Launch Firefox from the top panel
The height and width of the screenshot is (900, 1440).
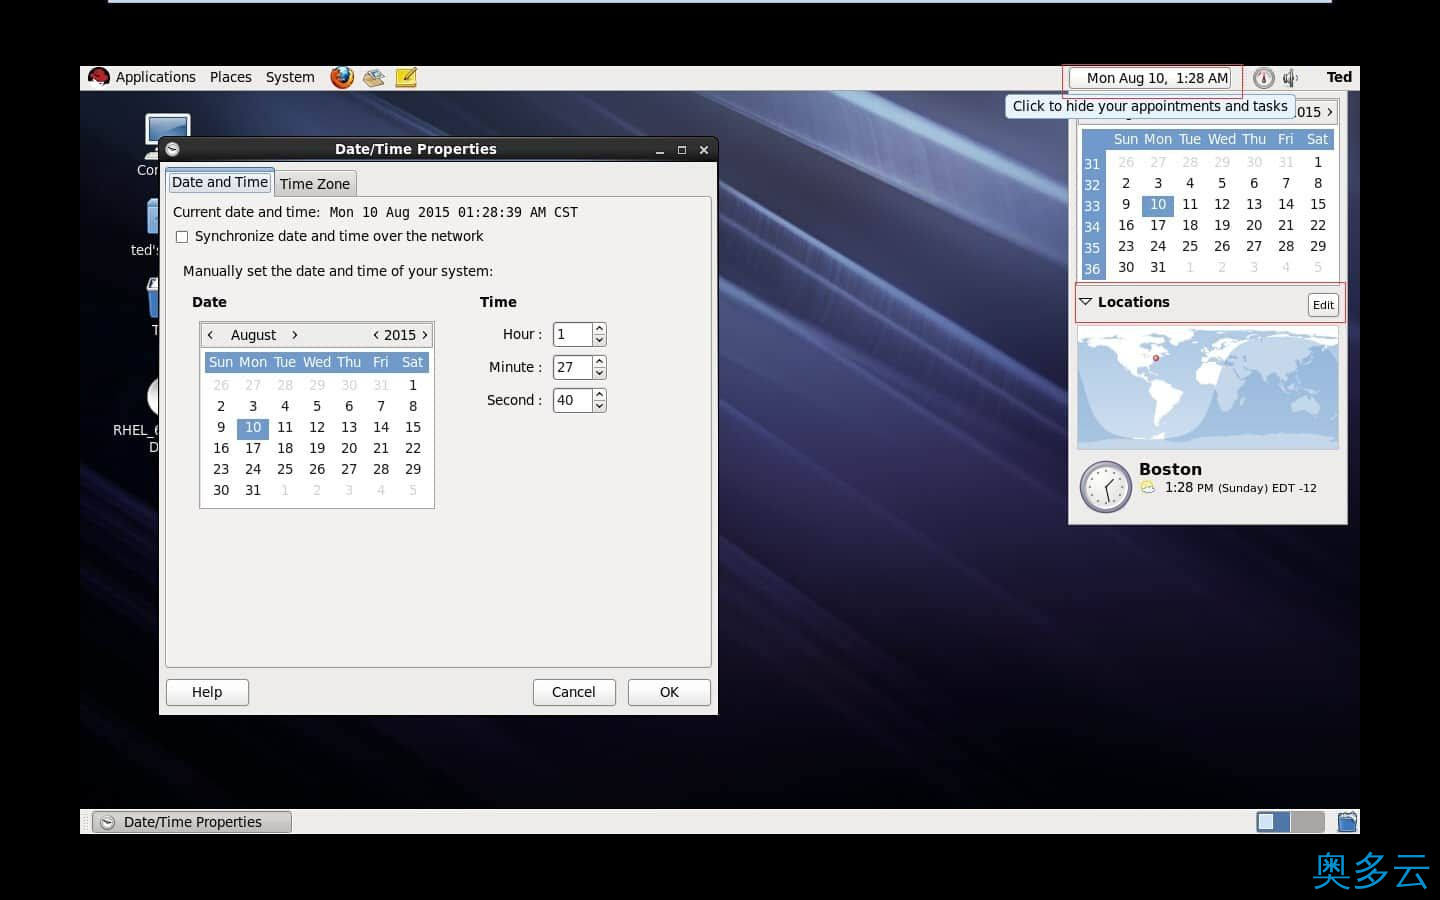342,77
